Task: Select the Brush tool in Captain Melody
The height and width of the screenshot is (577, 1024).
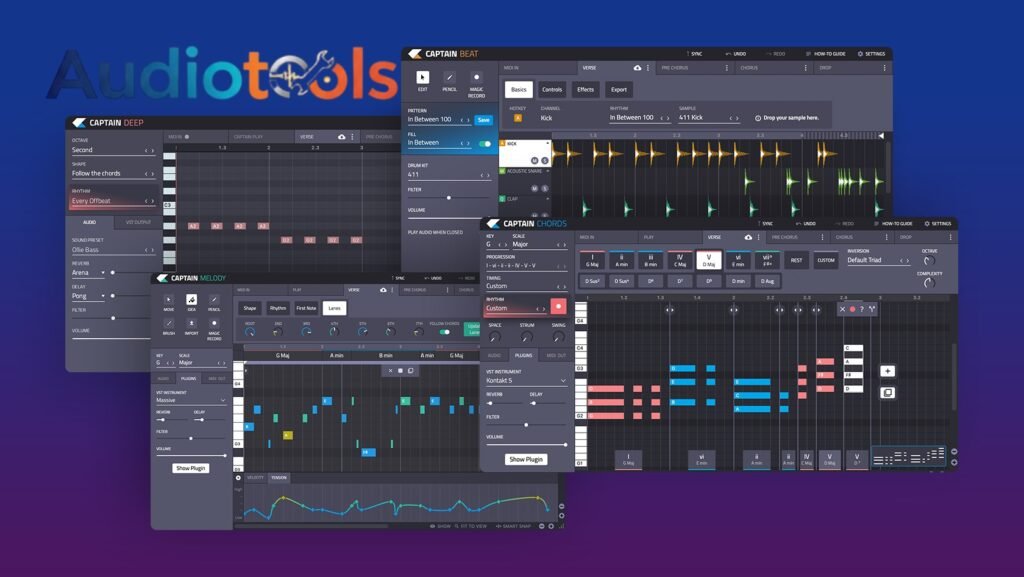Action: click(x=168, y=324)
